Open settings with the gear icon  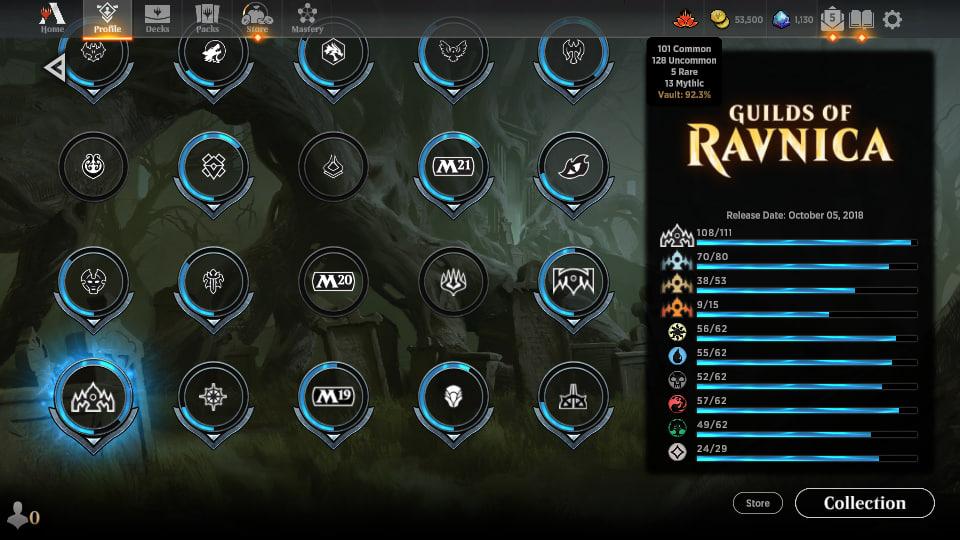[x=892, y=20]
